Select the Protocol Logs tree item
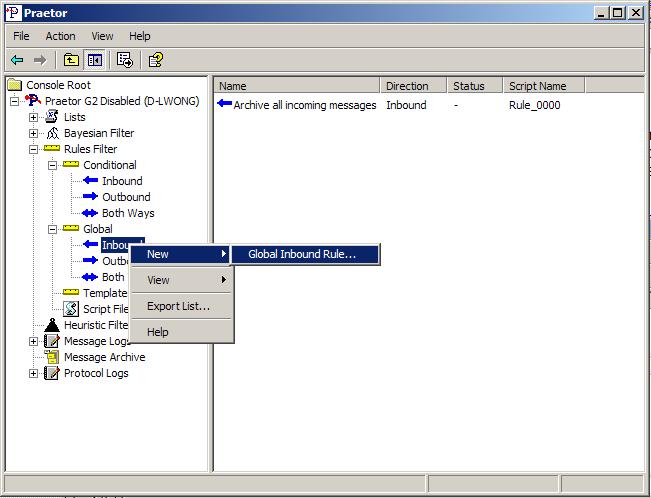The width and height of the screenshot is (651, 498). (96, 373)
